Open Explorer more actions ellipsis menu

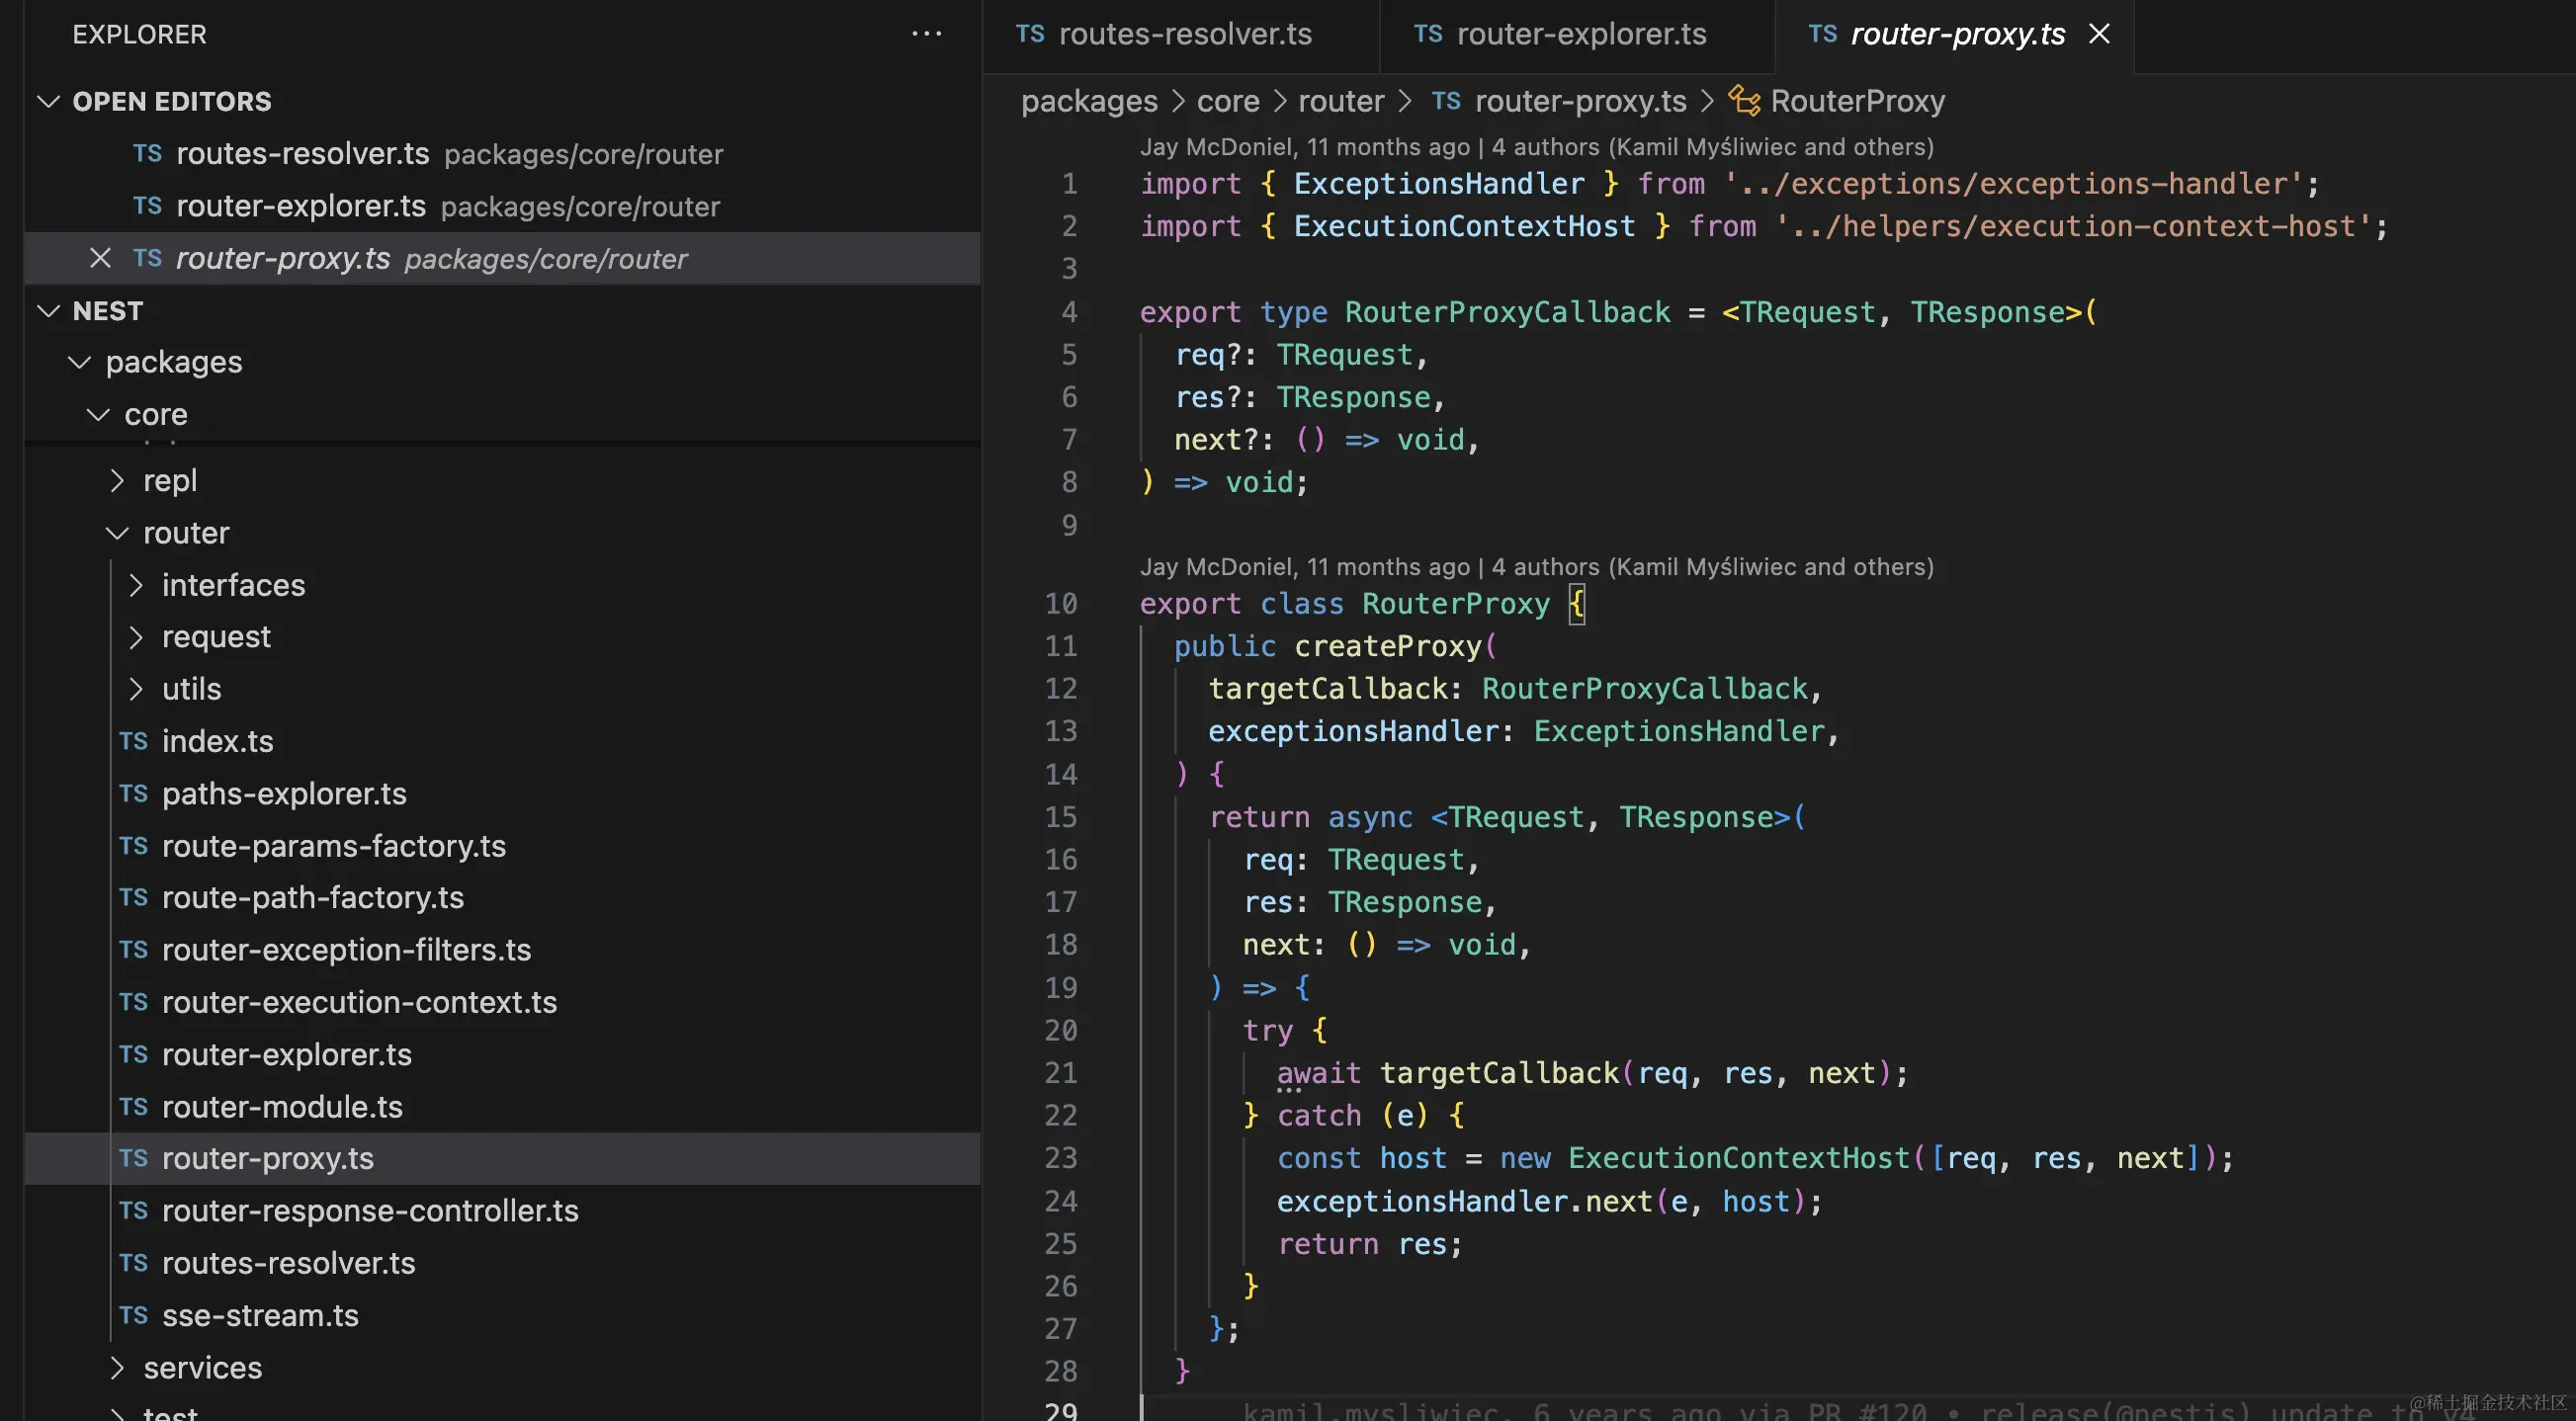point(926,34)
